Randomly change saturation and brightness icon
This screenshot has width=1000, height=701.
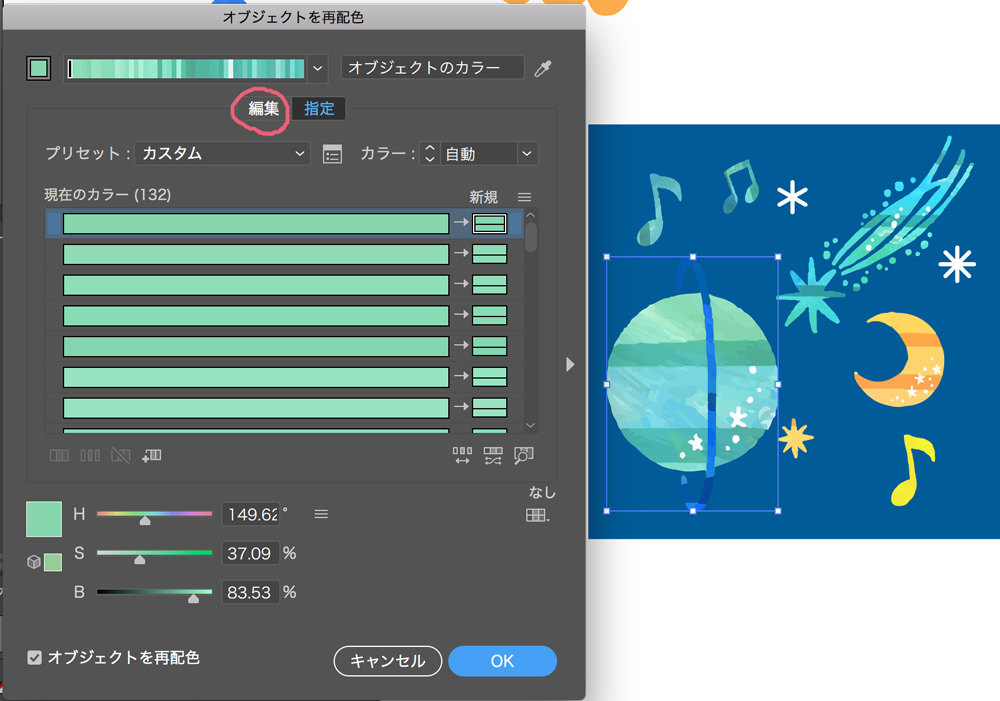pyautogui.click(x=493, y=455)
